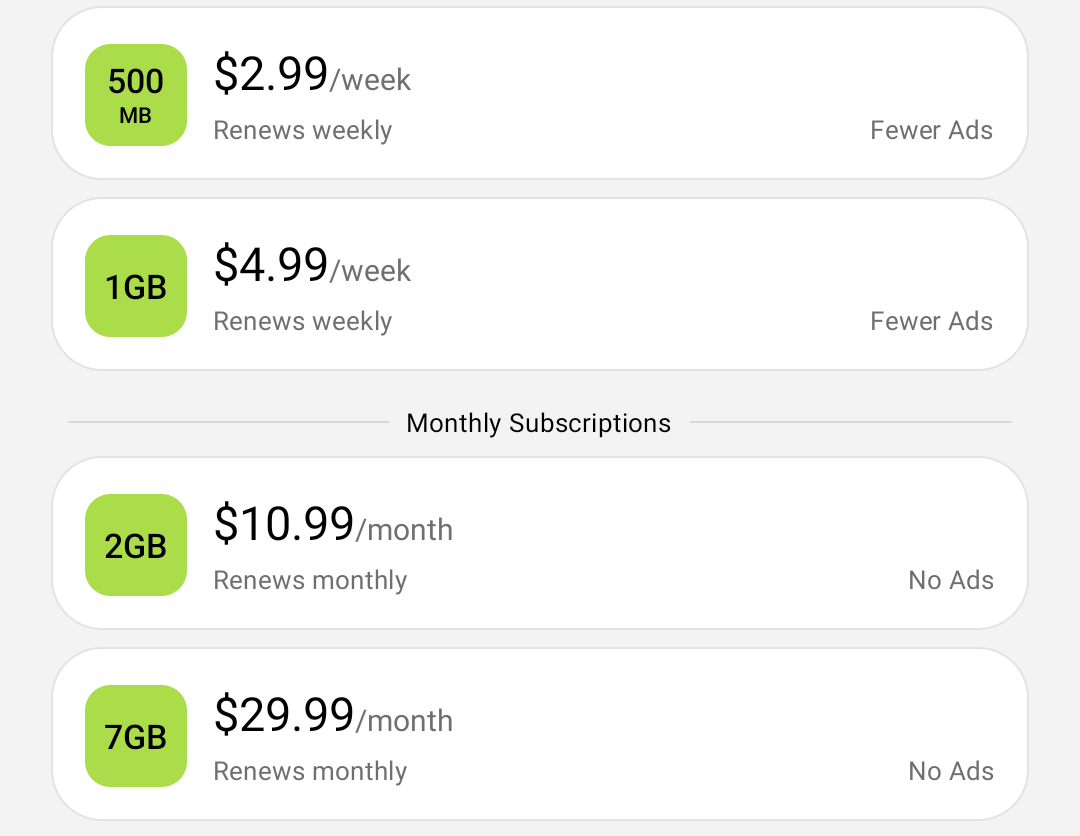Choose the $29.99/month subscription price
Image resolution: width=1080 pixels, height=836 pixels.
333,715
